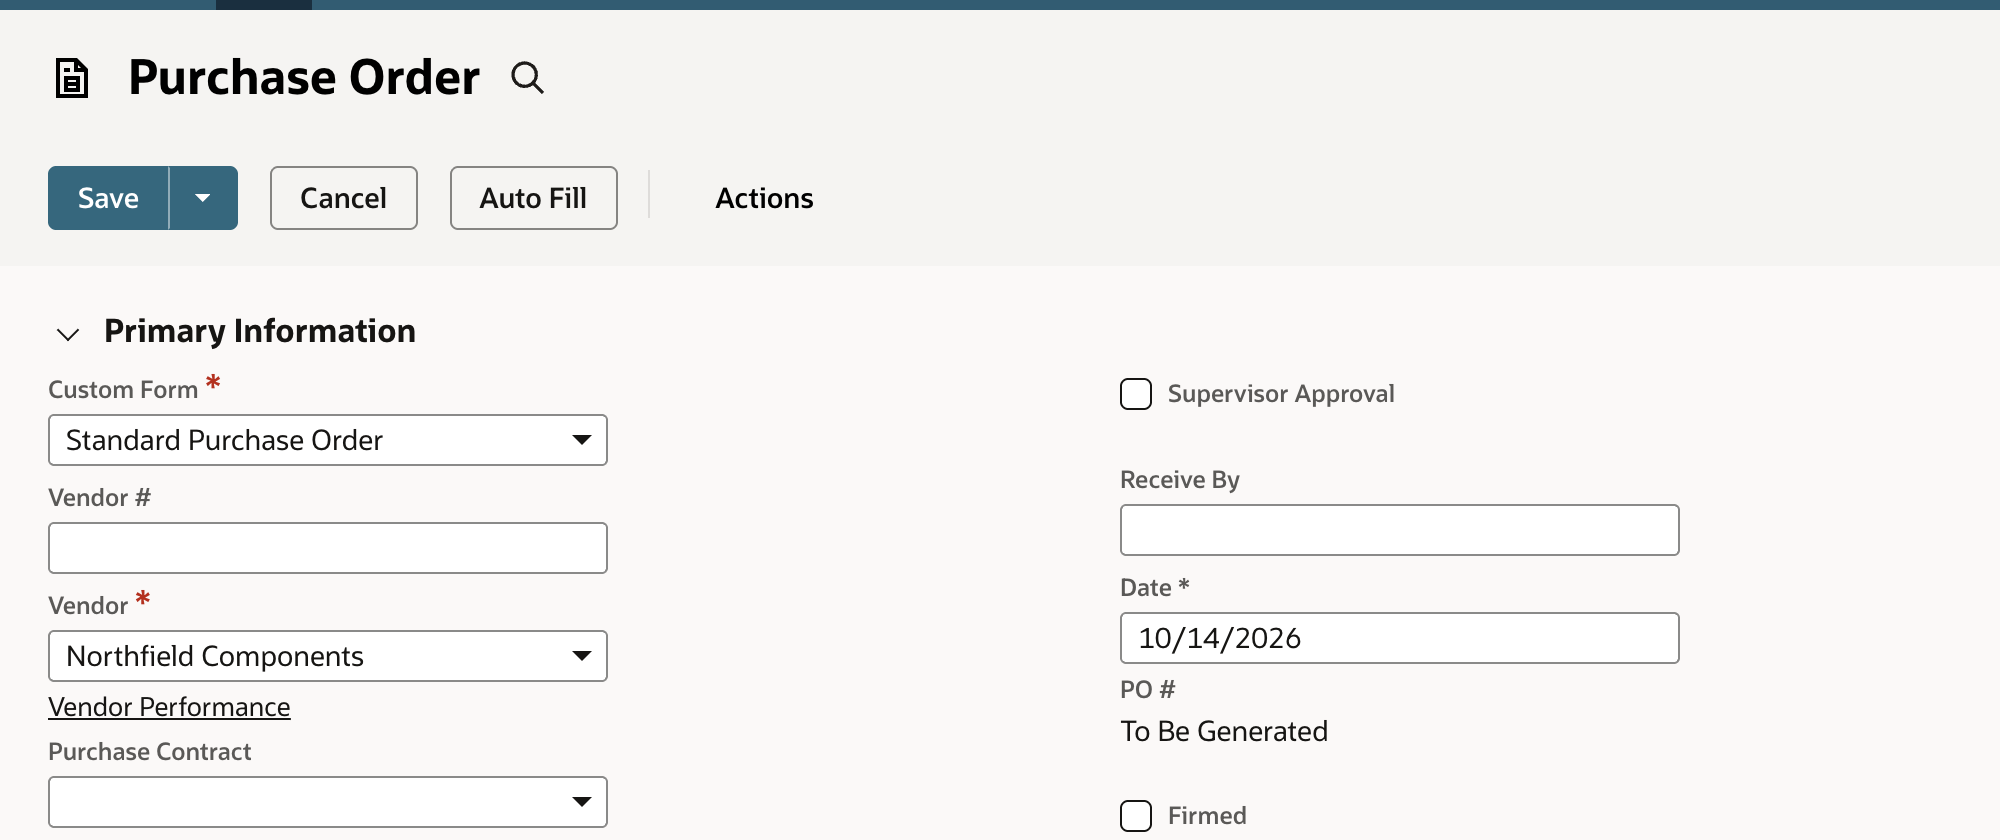The width and height of the screenshot is (2000, 840).
Task: Click the Purchase Order document icon
Action: (x=72, y=78)
